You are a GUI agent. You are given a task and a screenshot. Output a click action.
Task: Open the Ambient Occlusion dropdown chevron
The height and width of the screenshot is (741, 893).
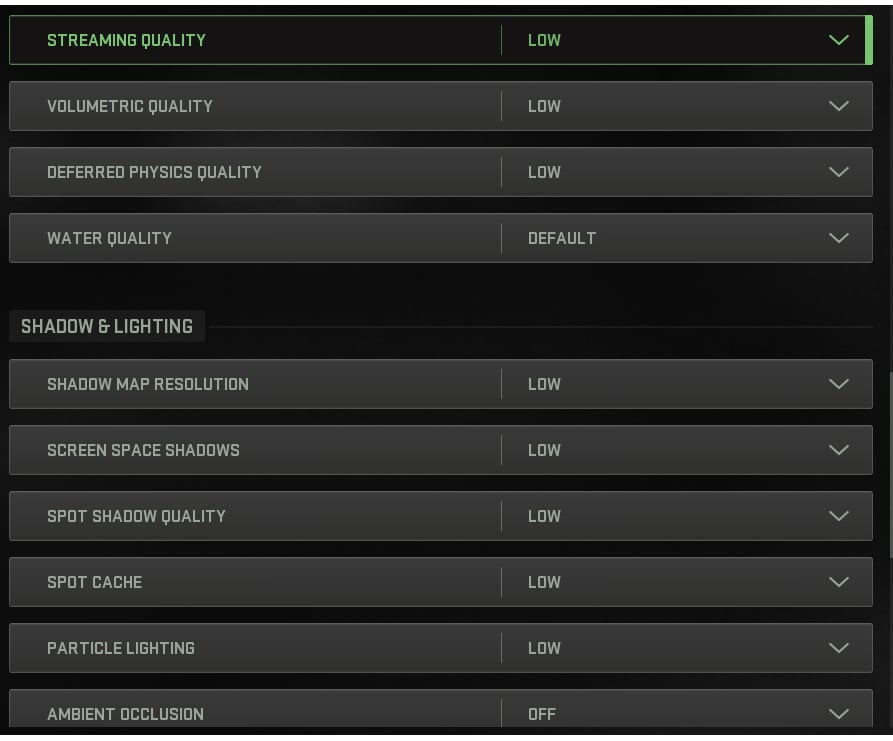point(839,714)
